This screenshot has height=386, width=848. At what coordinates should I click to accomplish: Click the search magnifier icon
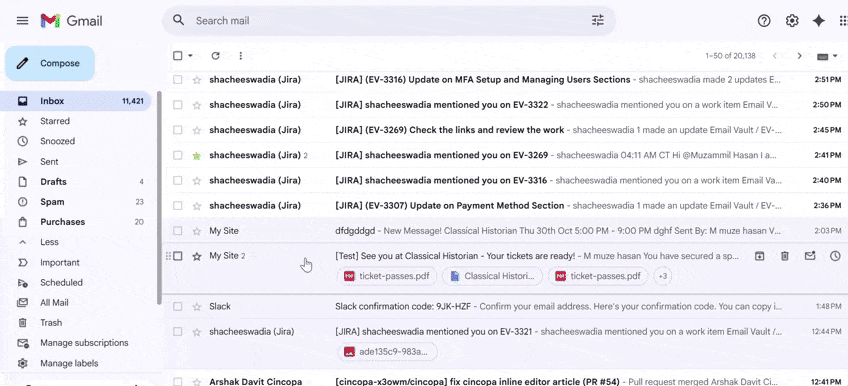point(178,21)
